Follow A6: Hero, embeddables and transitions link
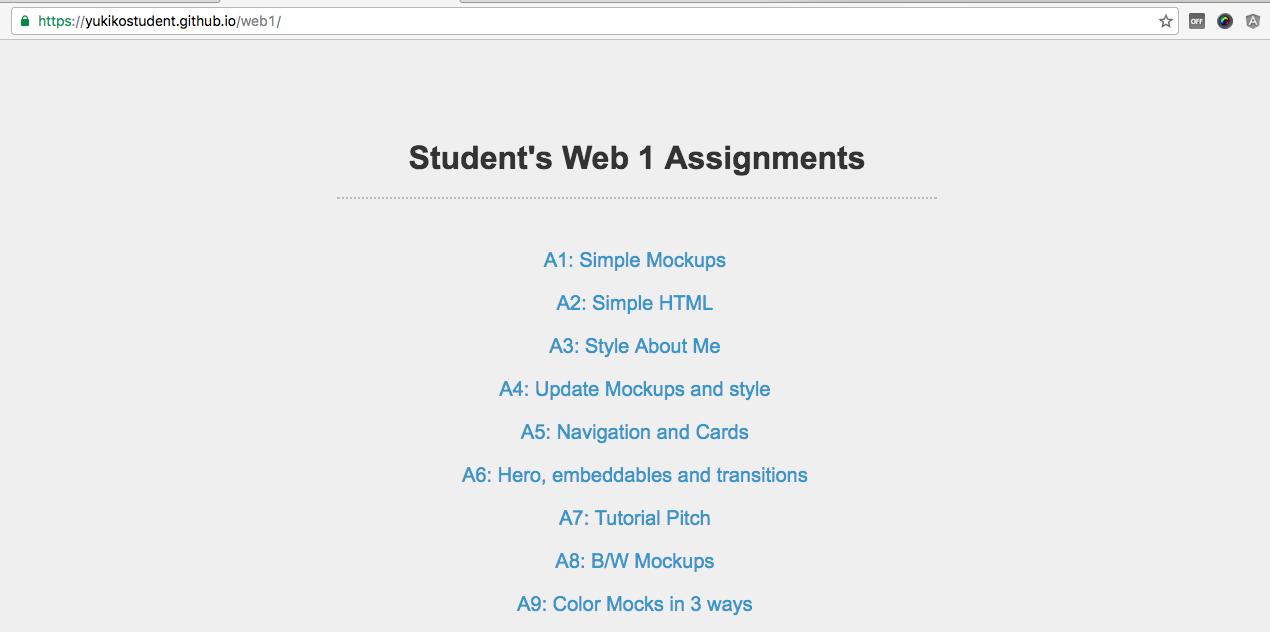This screenshot has width=1270, height=632. pos(635,475)
